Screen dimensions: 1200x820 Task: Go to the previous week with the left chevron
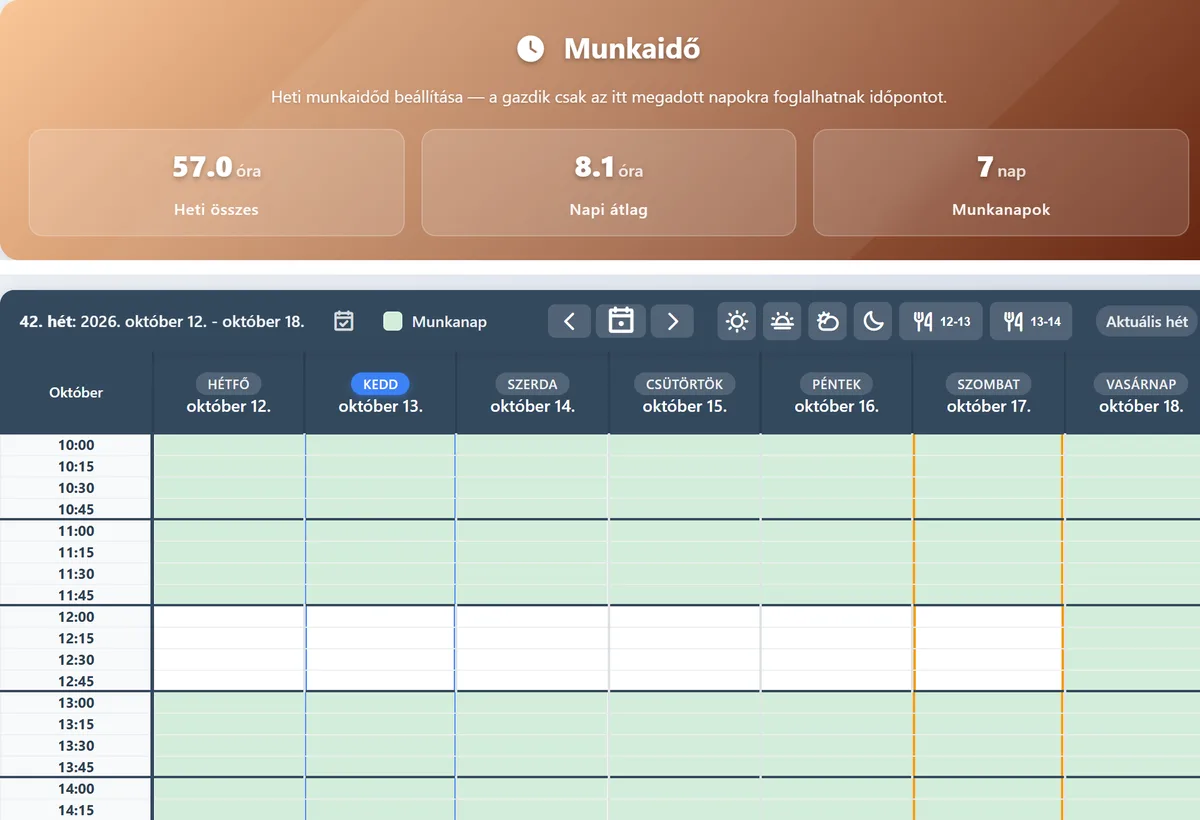click(569, 321)
